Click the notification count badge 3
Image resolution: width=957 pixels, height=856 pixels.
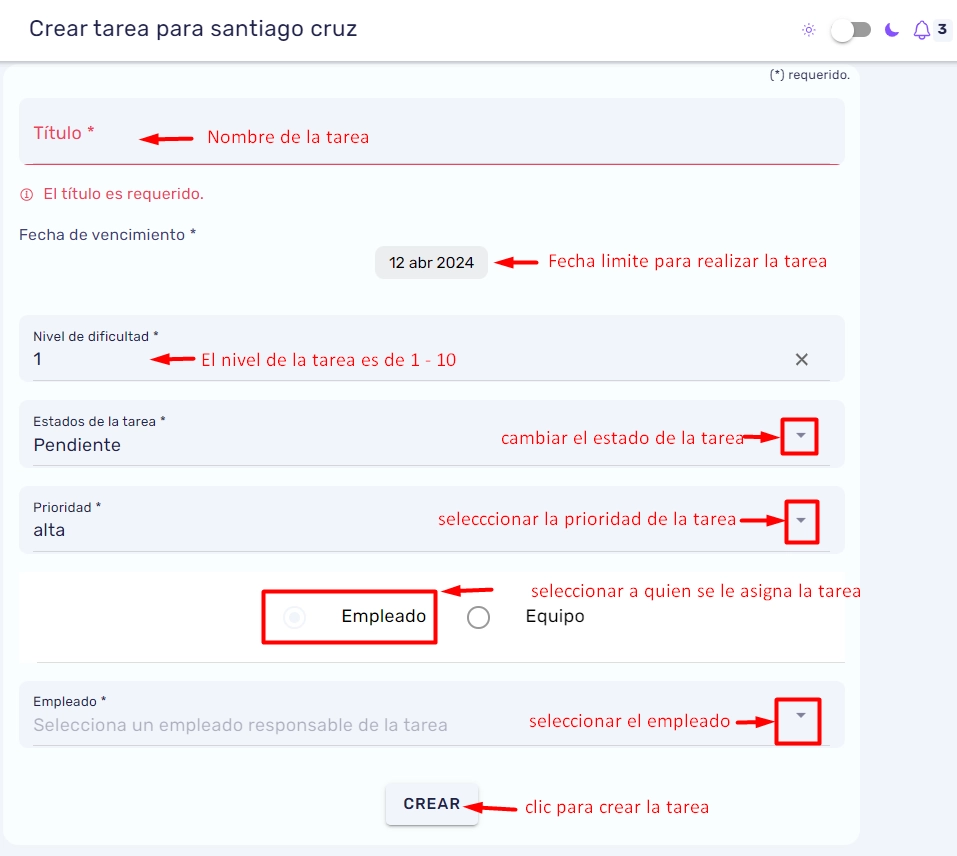pos(942,29)
